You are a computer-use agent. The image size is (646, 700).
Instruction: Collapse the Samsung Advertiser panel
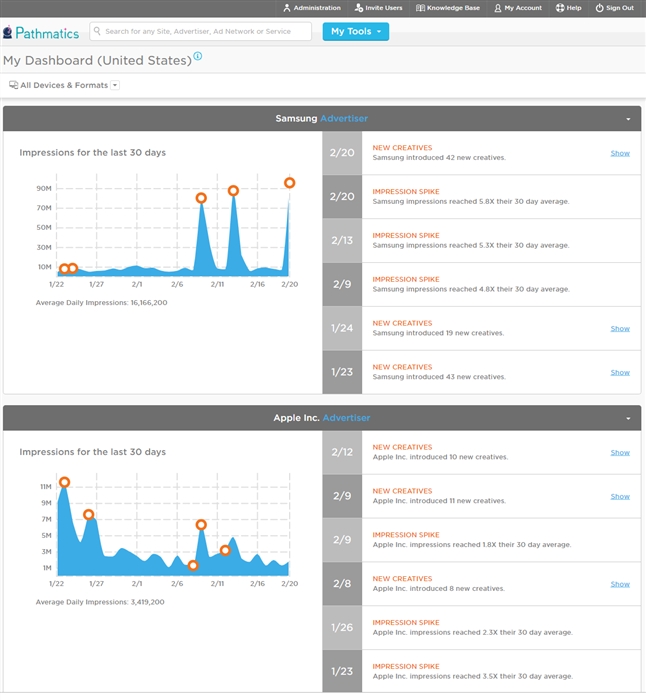click(628, 119)
